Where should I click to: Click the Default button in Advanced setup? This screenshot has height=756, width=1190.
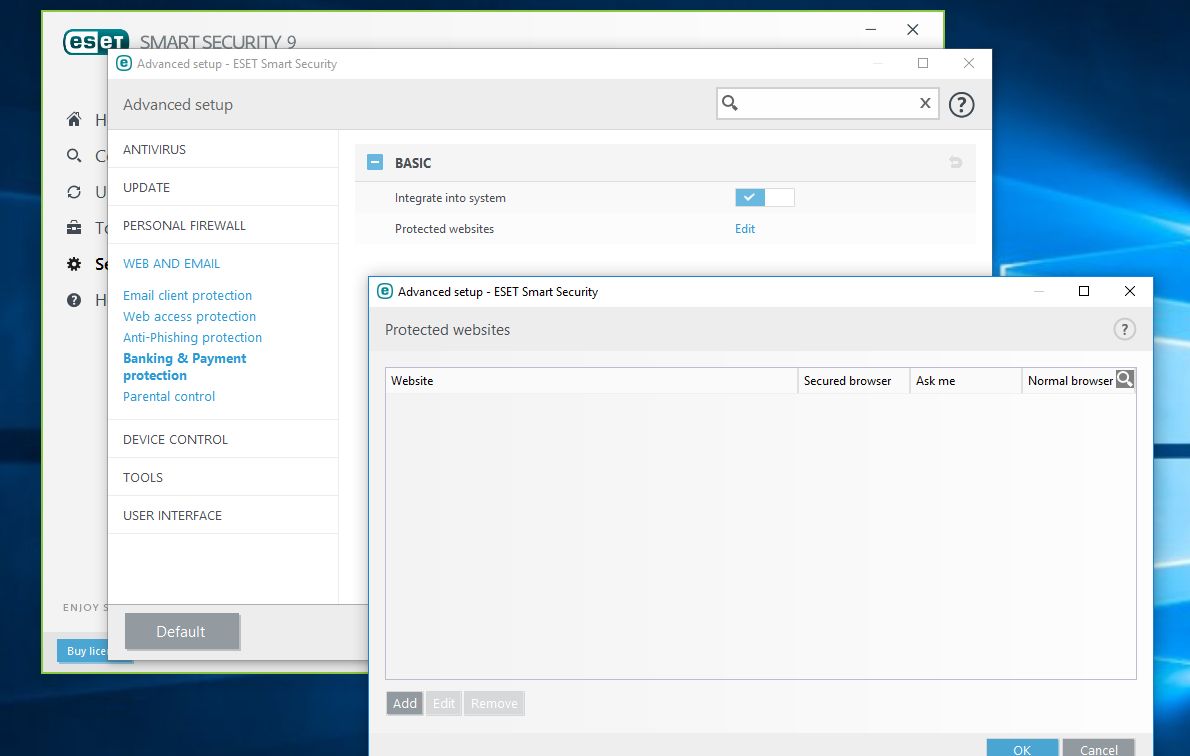coord(182,632)
